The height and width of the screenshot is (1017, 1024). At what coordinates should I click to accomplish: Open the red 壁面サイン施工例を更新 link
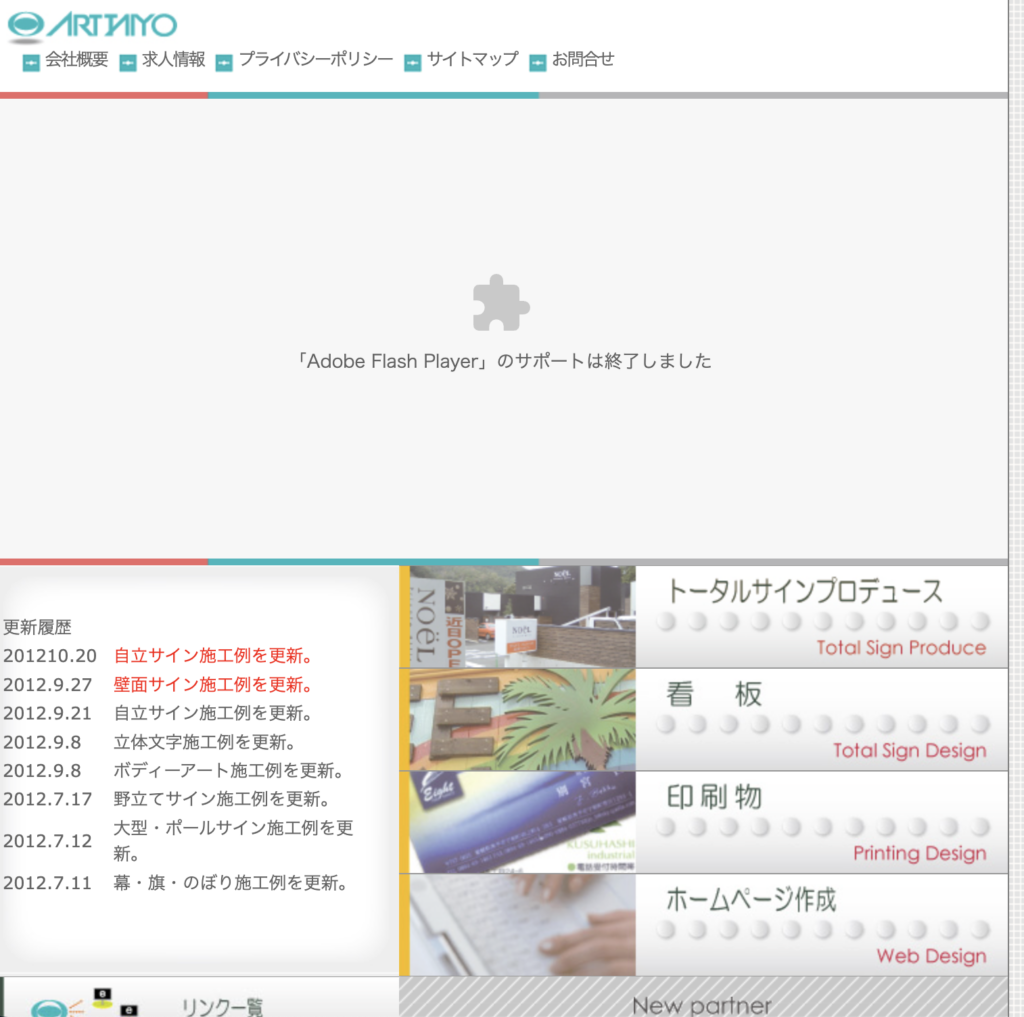[213, 685]
